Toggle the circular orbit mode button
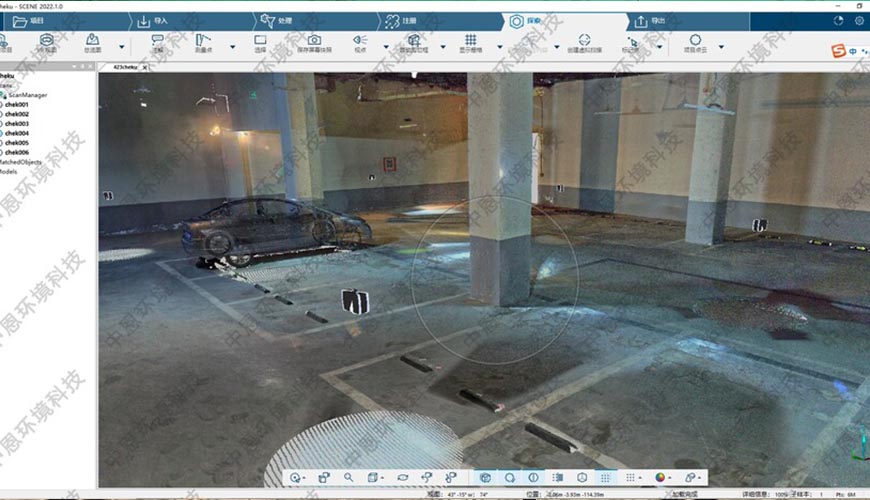This screenshot has width=870, height=500. point(509,477)
